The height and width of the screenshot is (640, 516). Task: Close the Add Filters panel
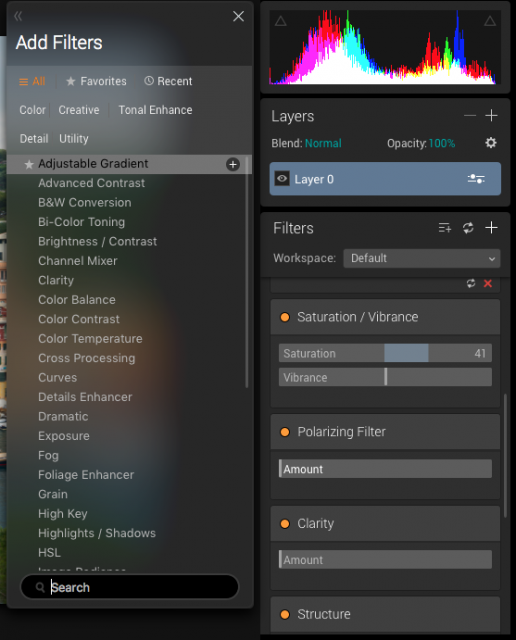238,16
